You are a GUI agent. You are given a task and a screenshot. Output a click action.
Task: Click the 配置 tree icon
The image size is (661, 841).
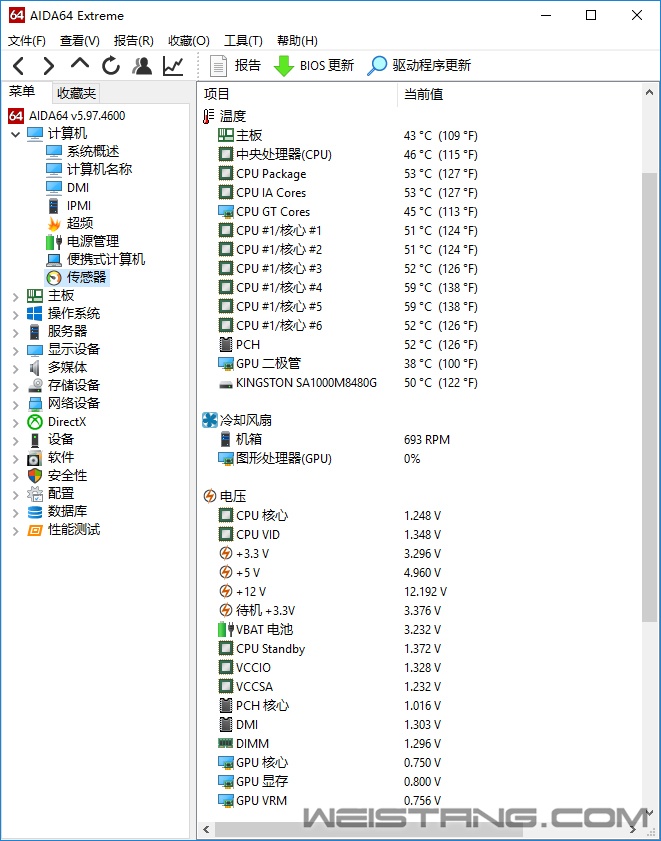[x=35, y=494]
